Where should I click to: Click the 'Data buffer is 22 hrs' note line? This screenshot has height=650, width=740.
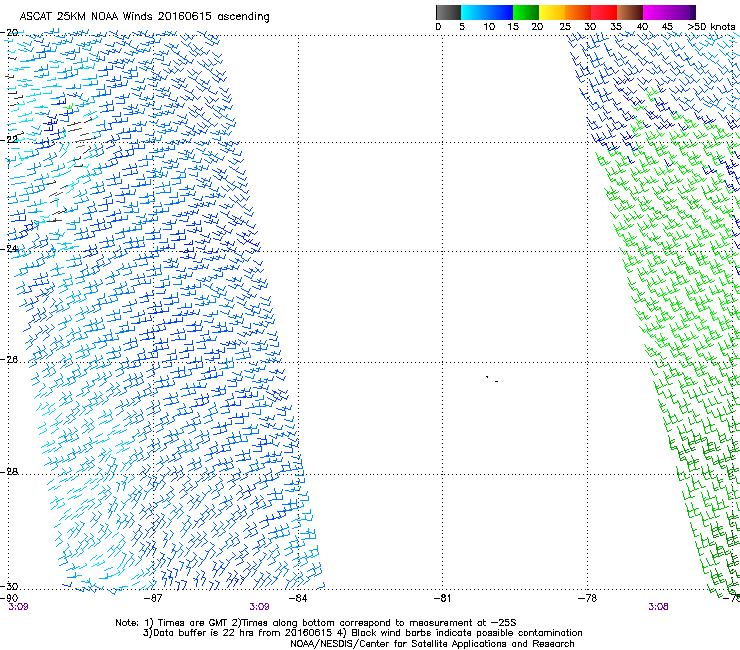pyautogui.click(x=362, y=633)
